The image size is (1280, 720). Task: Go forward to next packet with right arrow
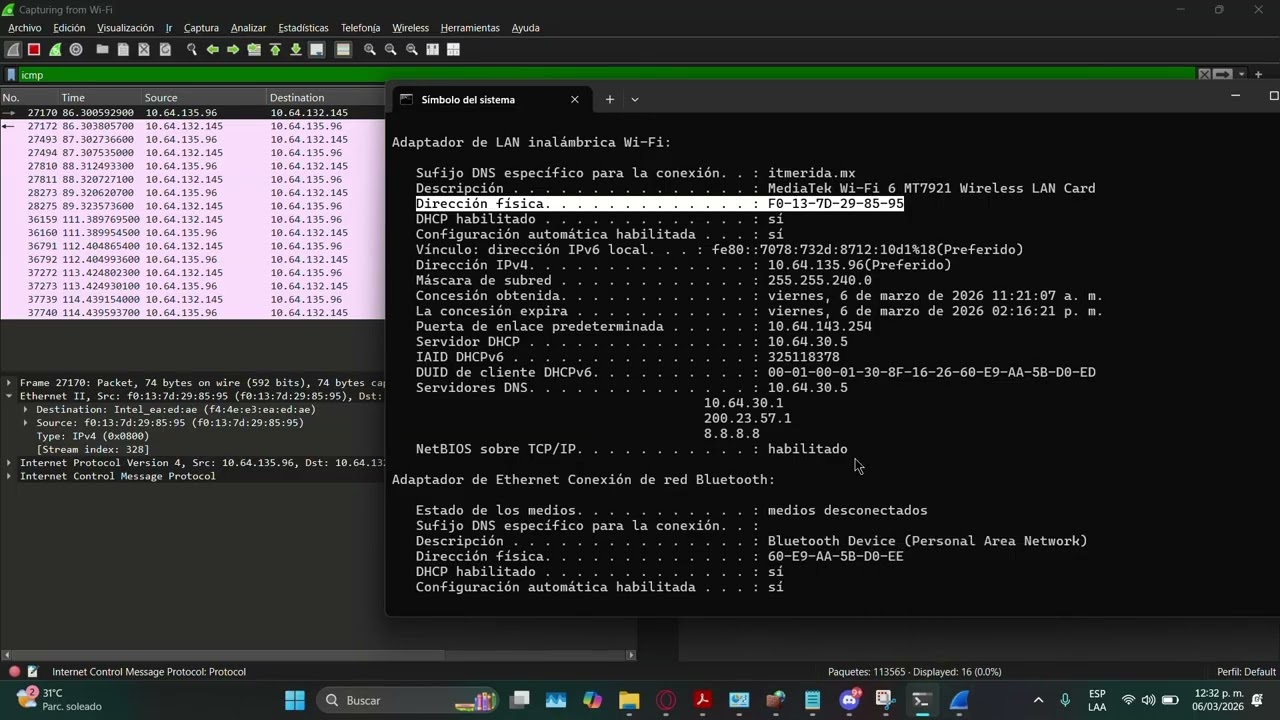pyautogui.click(x=233, y=49)
